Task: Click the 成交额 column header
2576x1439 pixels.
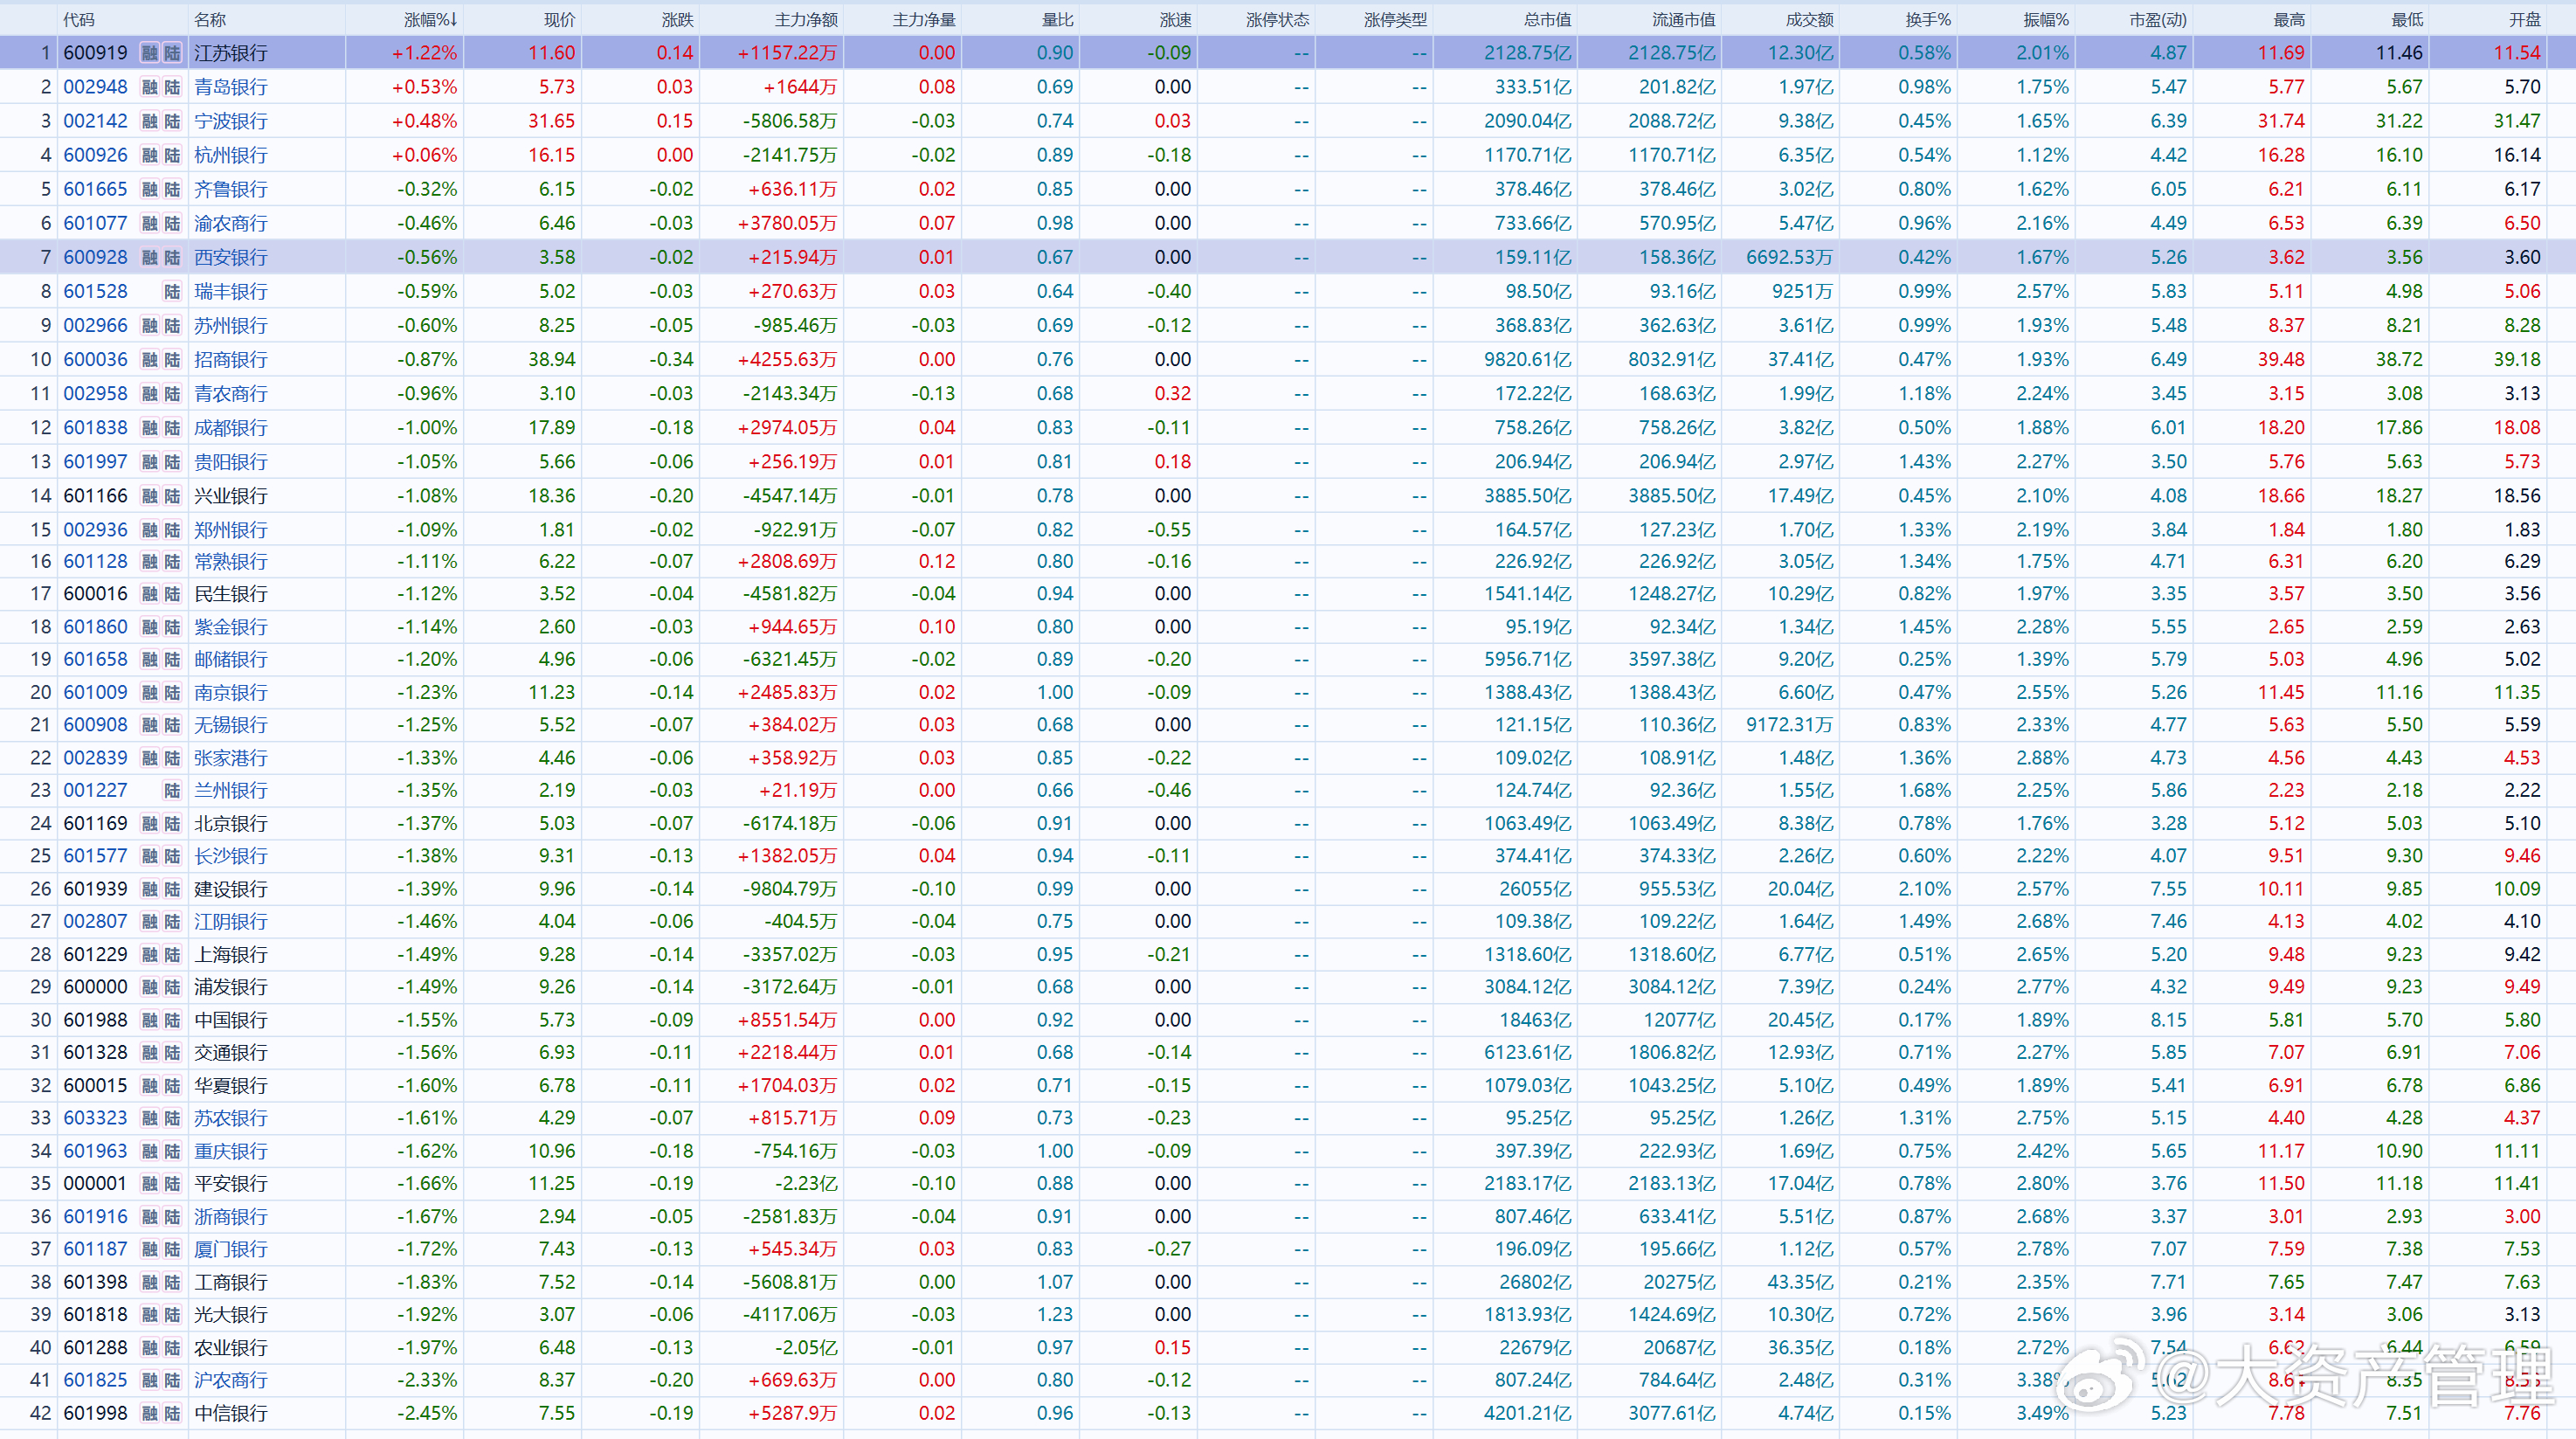Action: [1809, 19]
